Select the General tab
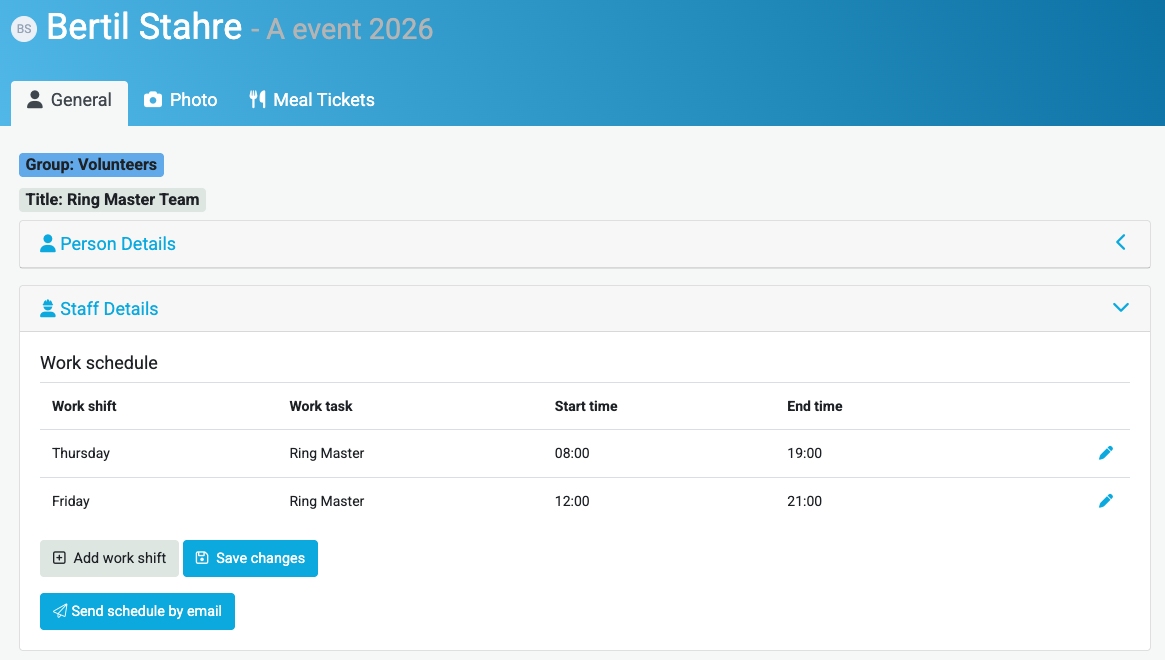Screen dimensions: 1165x660 tap(69, 100)
